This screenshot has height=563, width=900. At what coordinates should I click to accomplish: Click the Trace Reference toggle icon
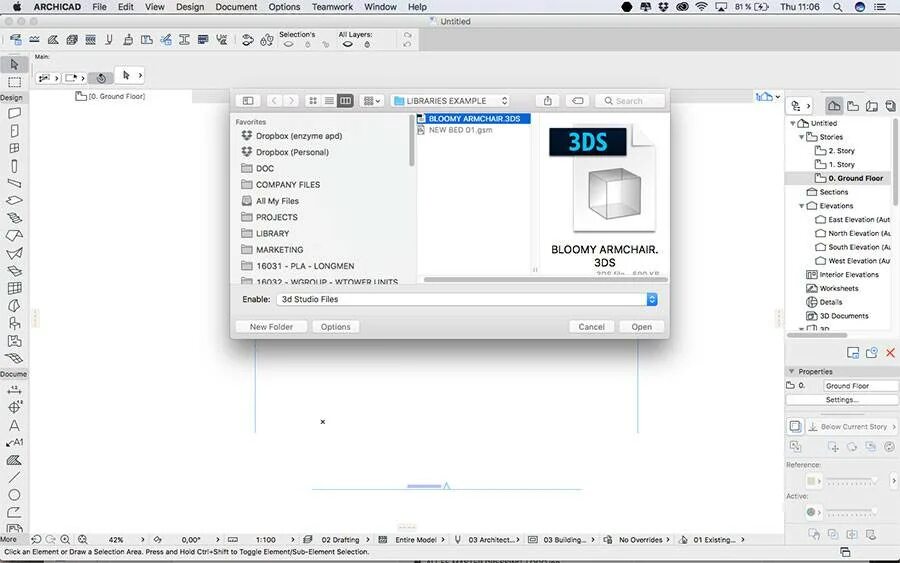795,426
